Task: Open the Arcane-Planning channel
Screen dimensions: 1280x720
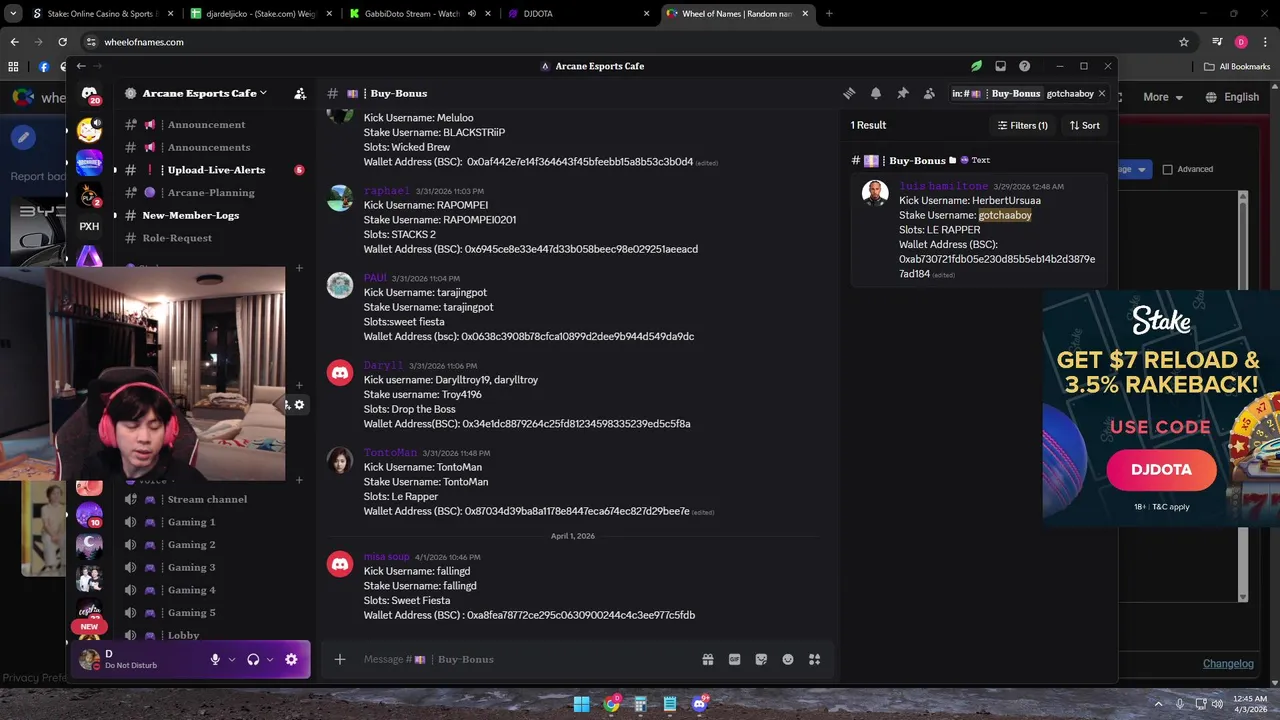Action: pyautogui.click(x=211, y=193)
